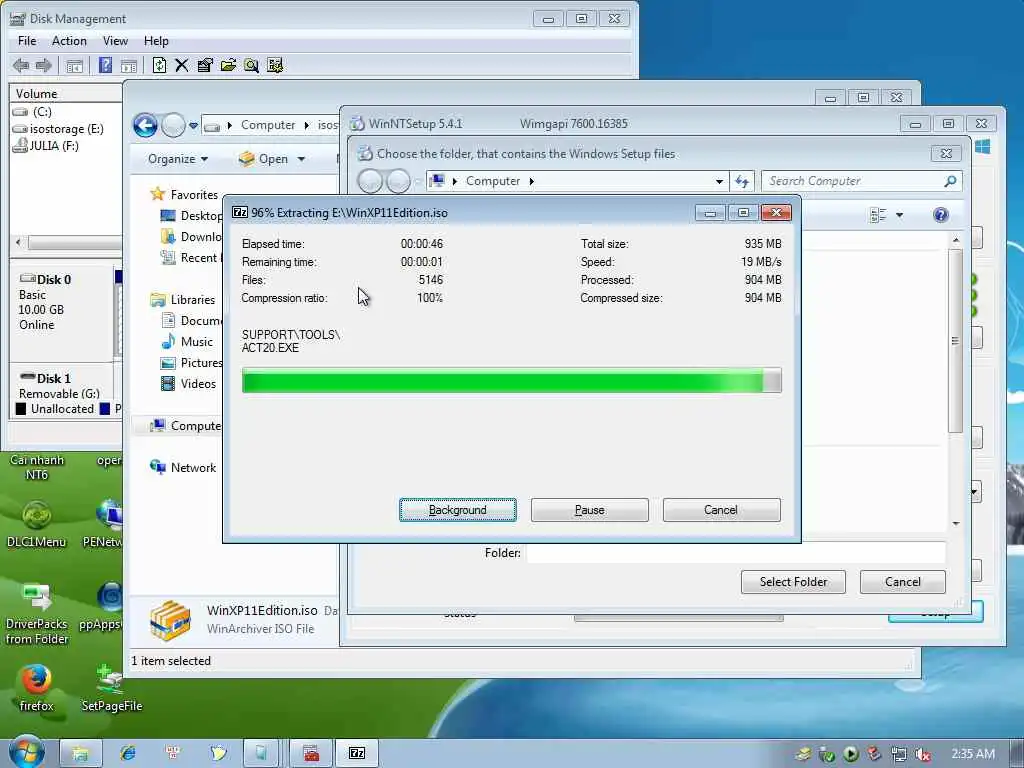Click the Select Folder button
The height and width of the screenshot is (768, 1024).
tap(793, 581)
